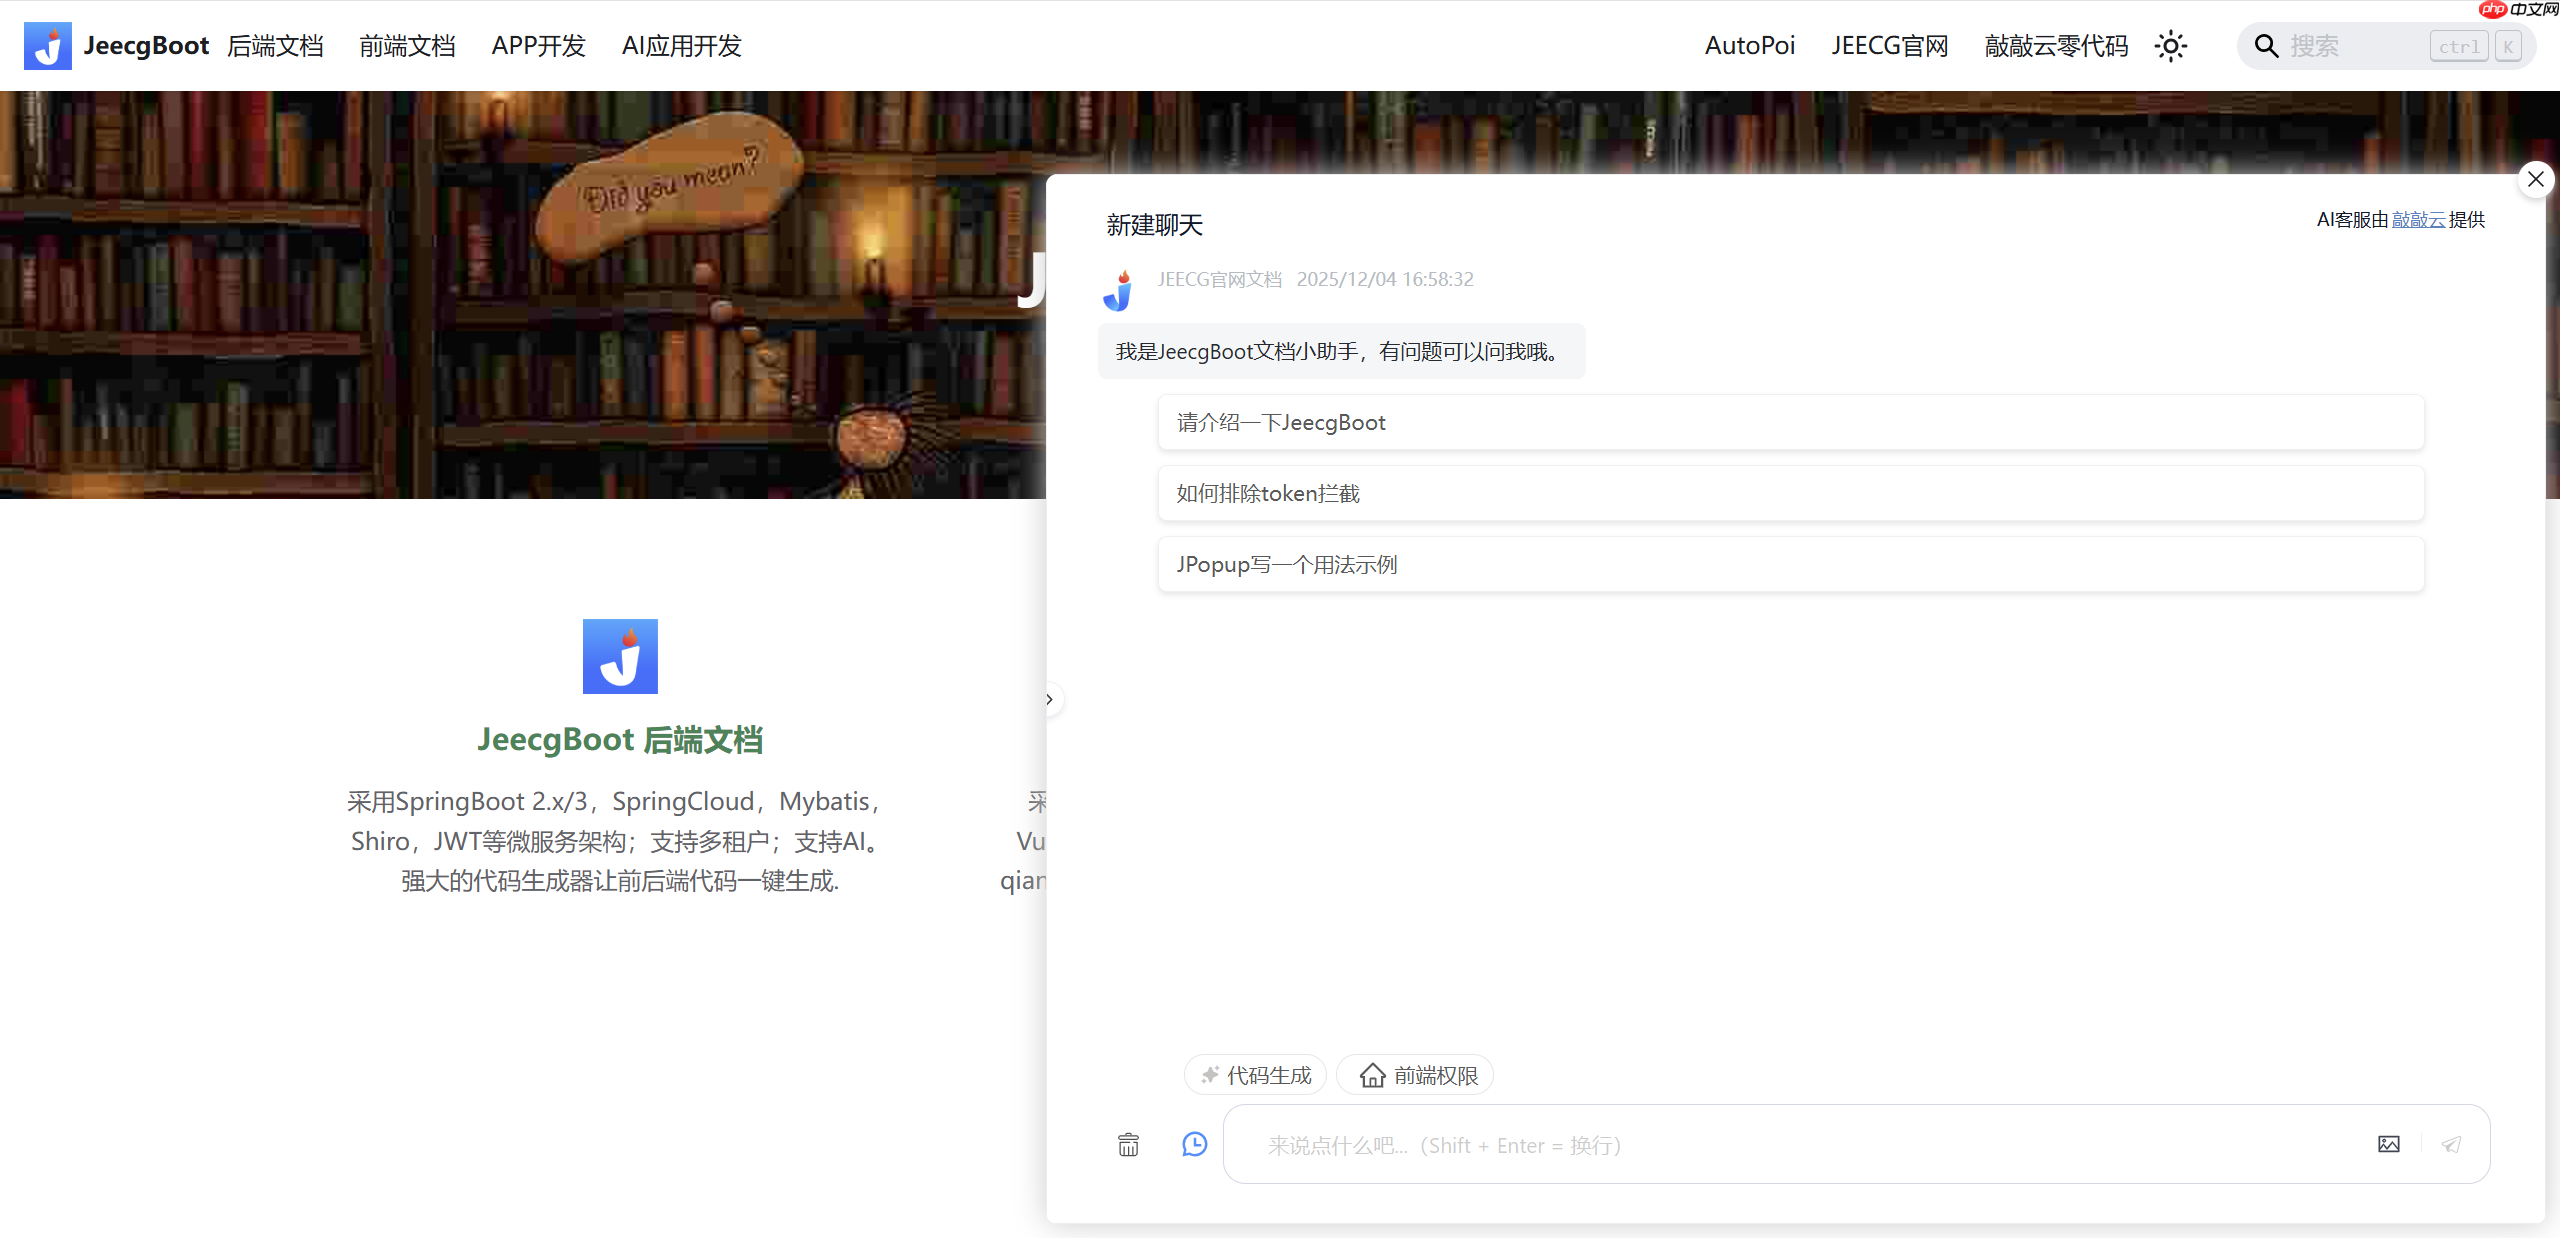Close the 新建聊天 dialog
This screenshot has width=2560, height=1238.
click(2535, 178)
